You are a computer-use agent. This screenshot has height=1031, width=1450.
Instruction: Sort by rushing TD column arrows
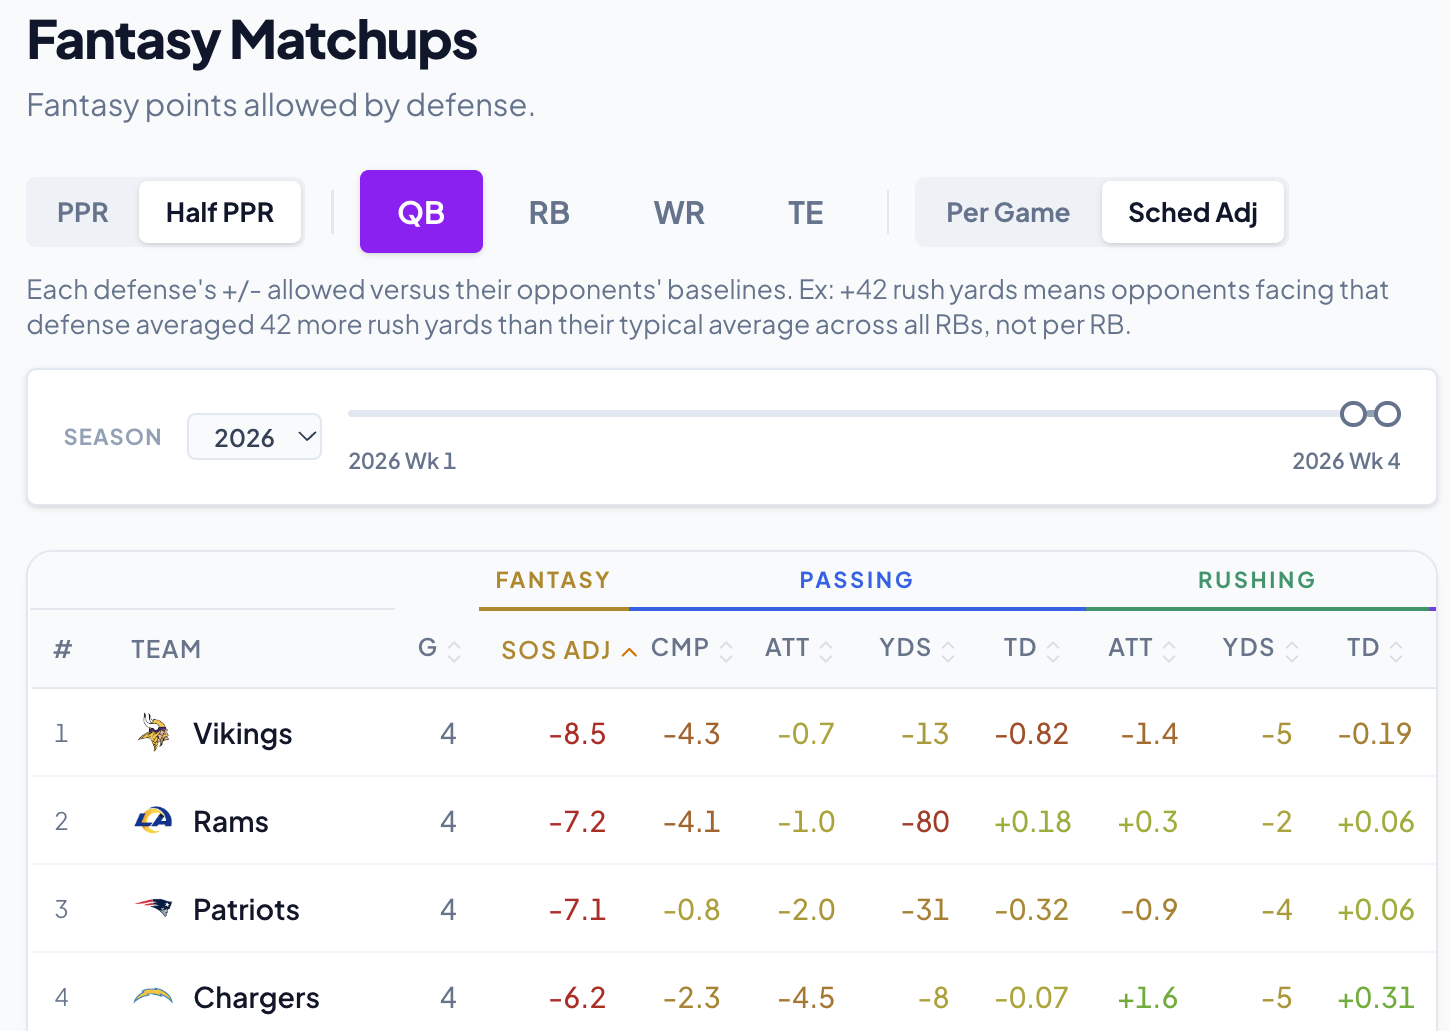click(x=1396, y=651)
